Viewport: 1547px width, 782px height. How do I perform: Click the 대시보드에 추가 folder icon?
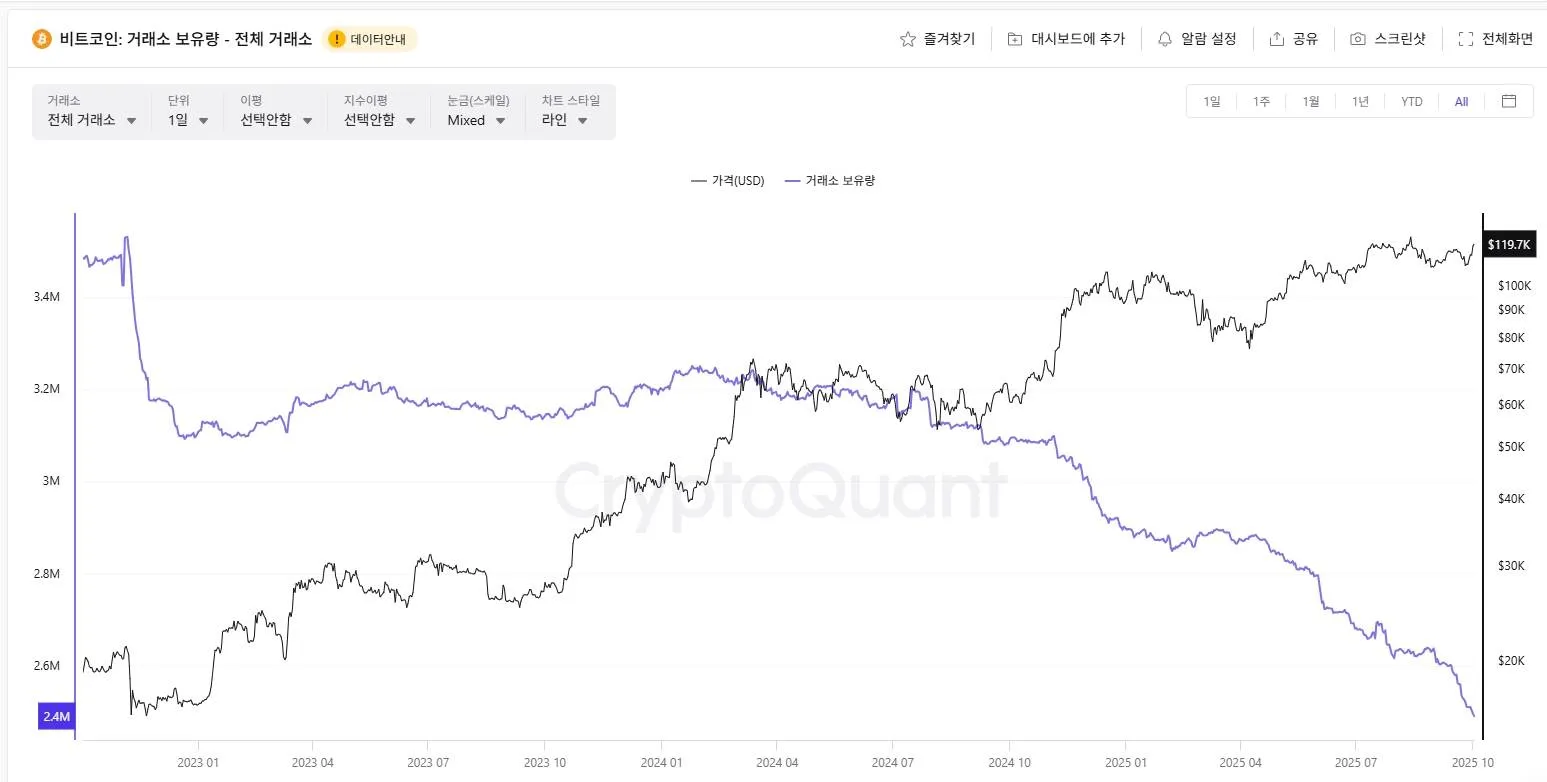coord(1015,39)
